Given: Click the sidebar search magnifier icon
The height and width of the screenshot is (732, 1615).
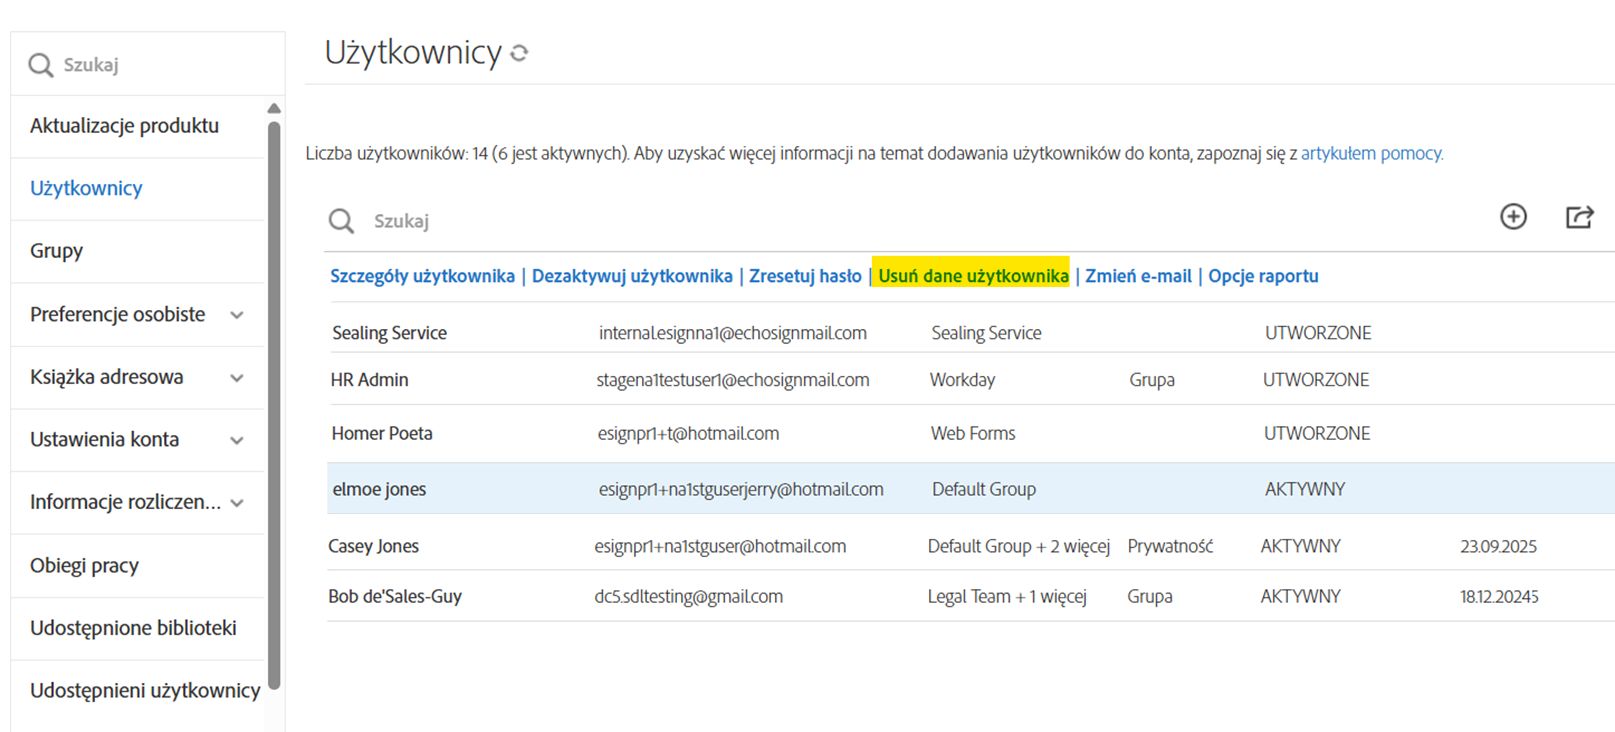Looking at the screenshot, I should coord(40,65).
